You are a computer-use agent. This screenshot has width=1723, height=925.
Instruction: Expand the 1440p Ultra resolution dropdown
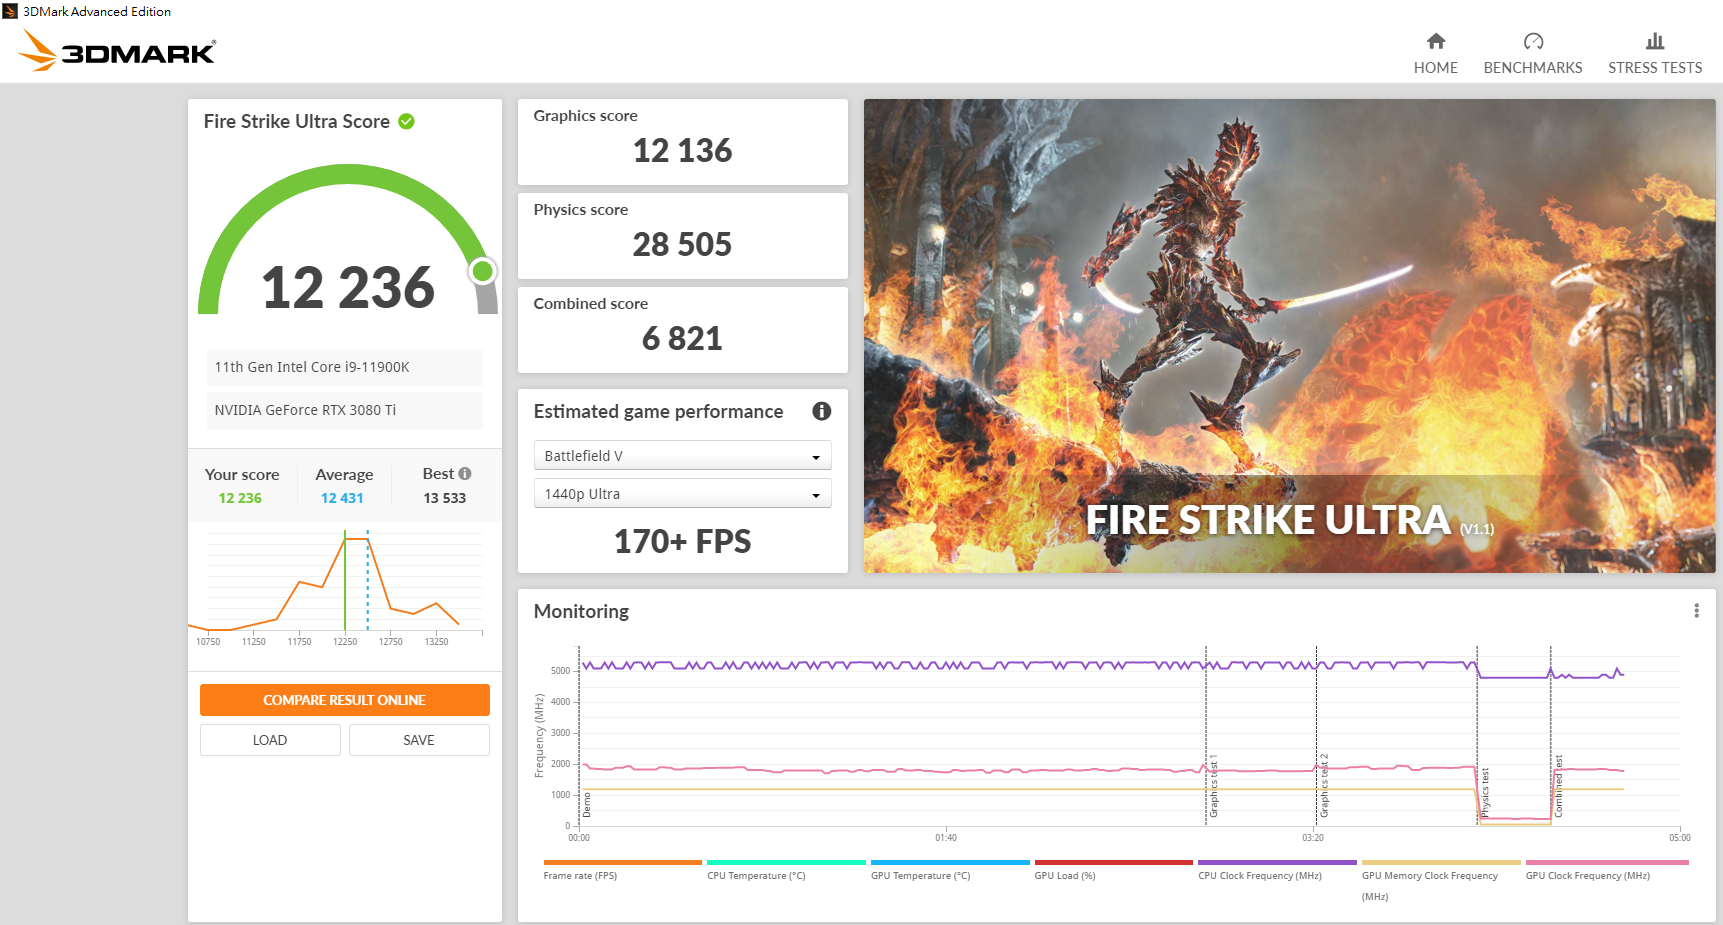point(682,494)
